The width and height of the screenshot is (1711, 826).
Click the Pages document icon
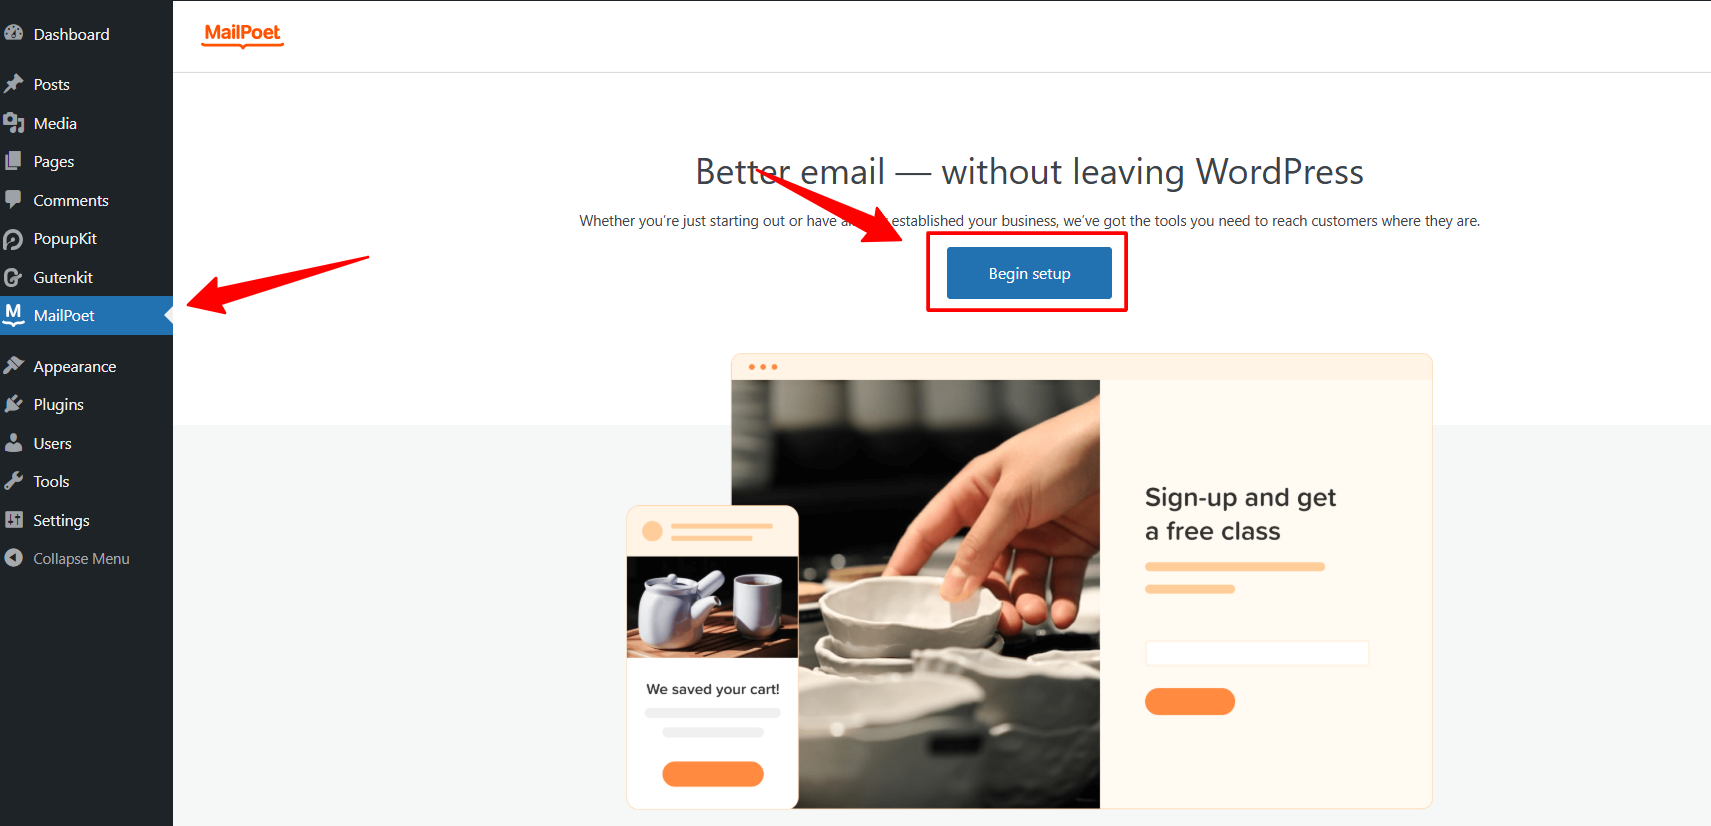coord(13,161)
